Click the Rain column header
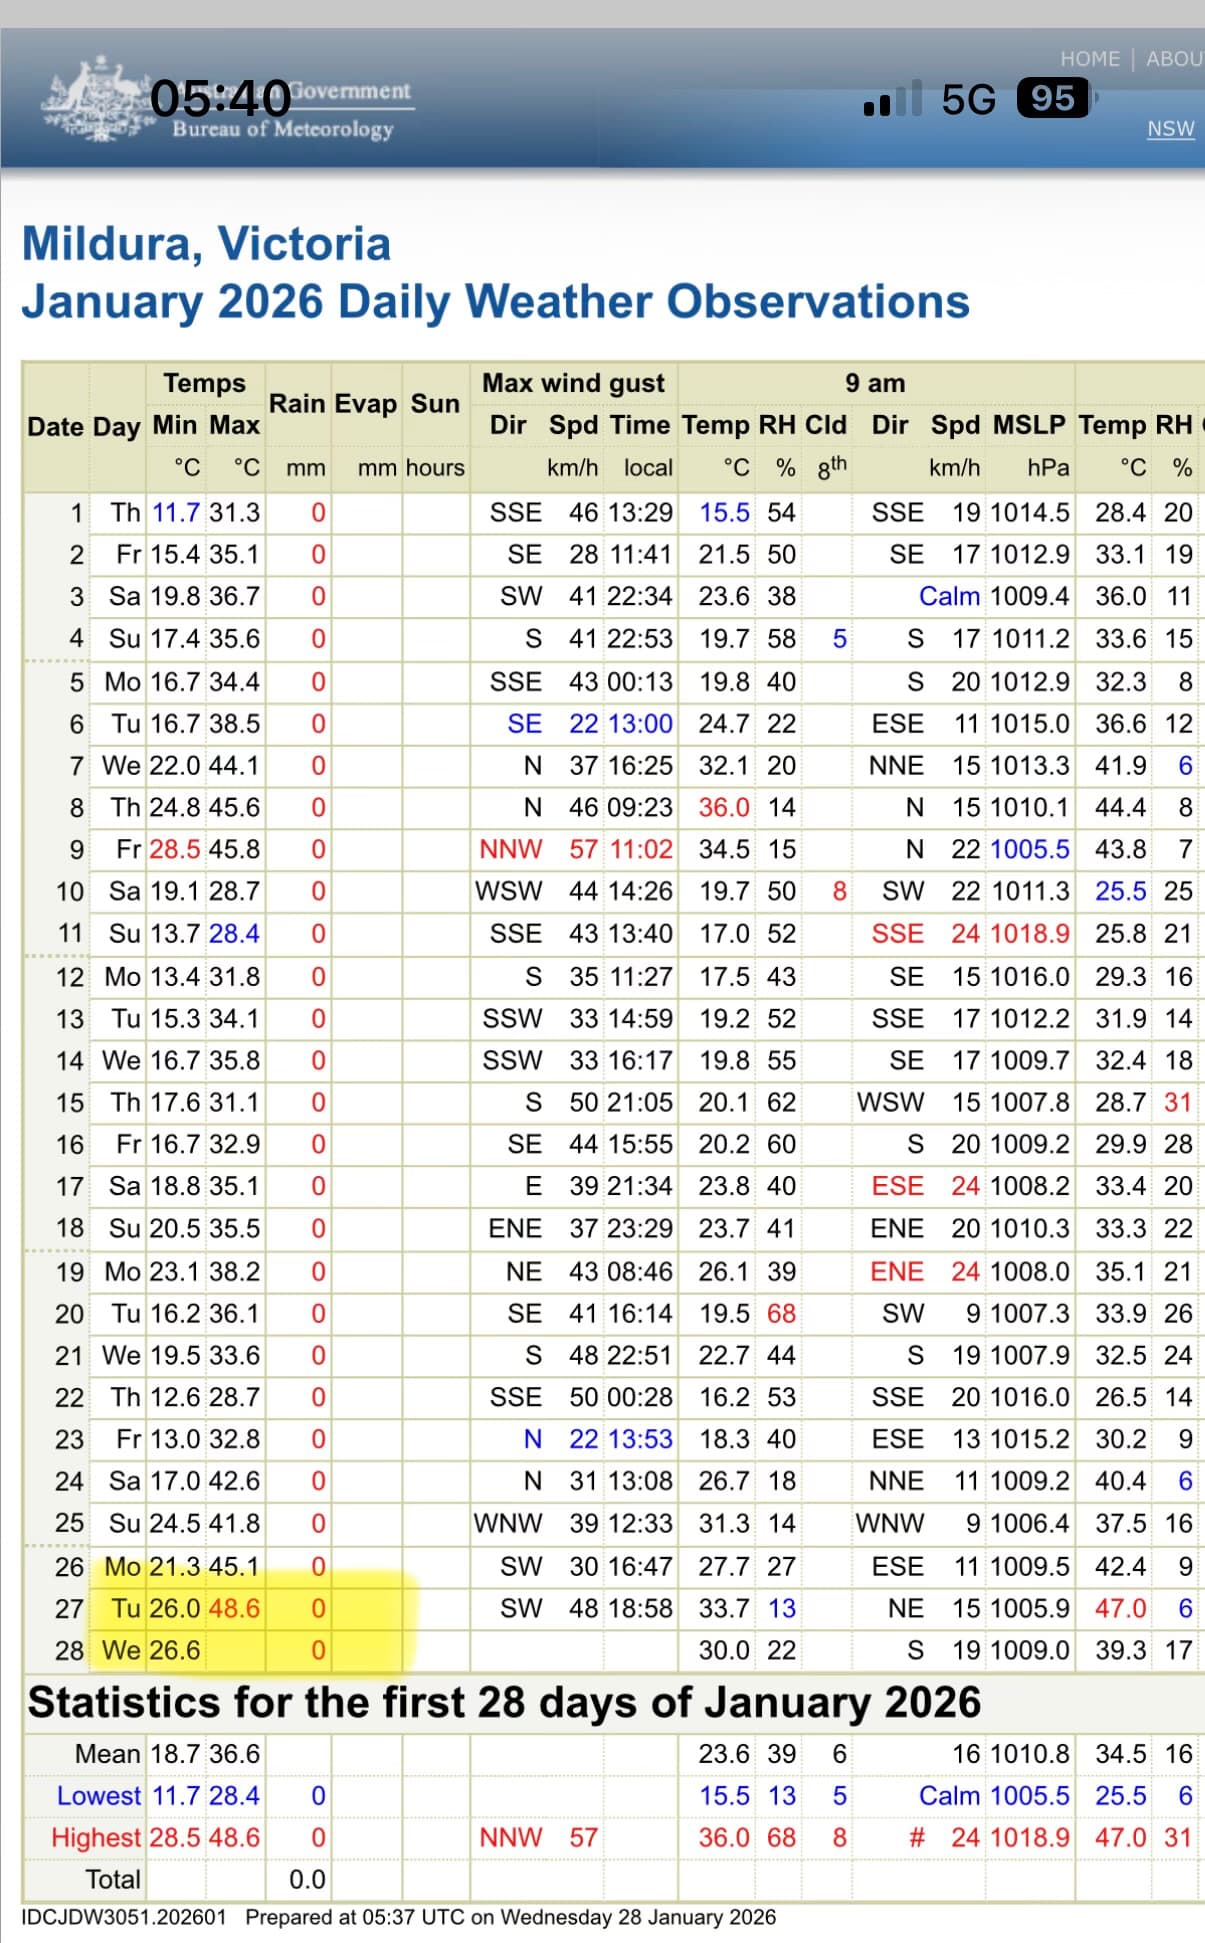The image size is (1205, 1943). click(x=297, y=404)
